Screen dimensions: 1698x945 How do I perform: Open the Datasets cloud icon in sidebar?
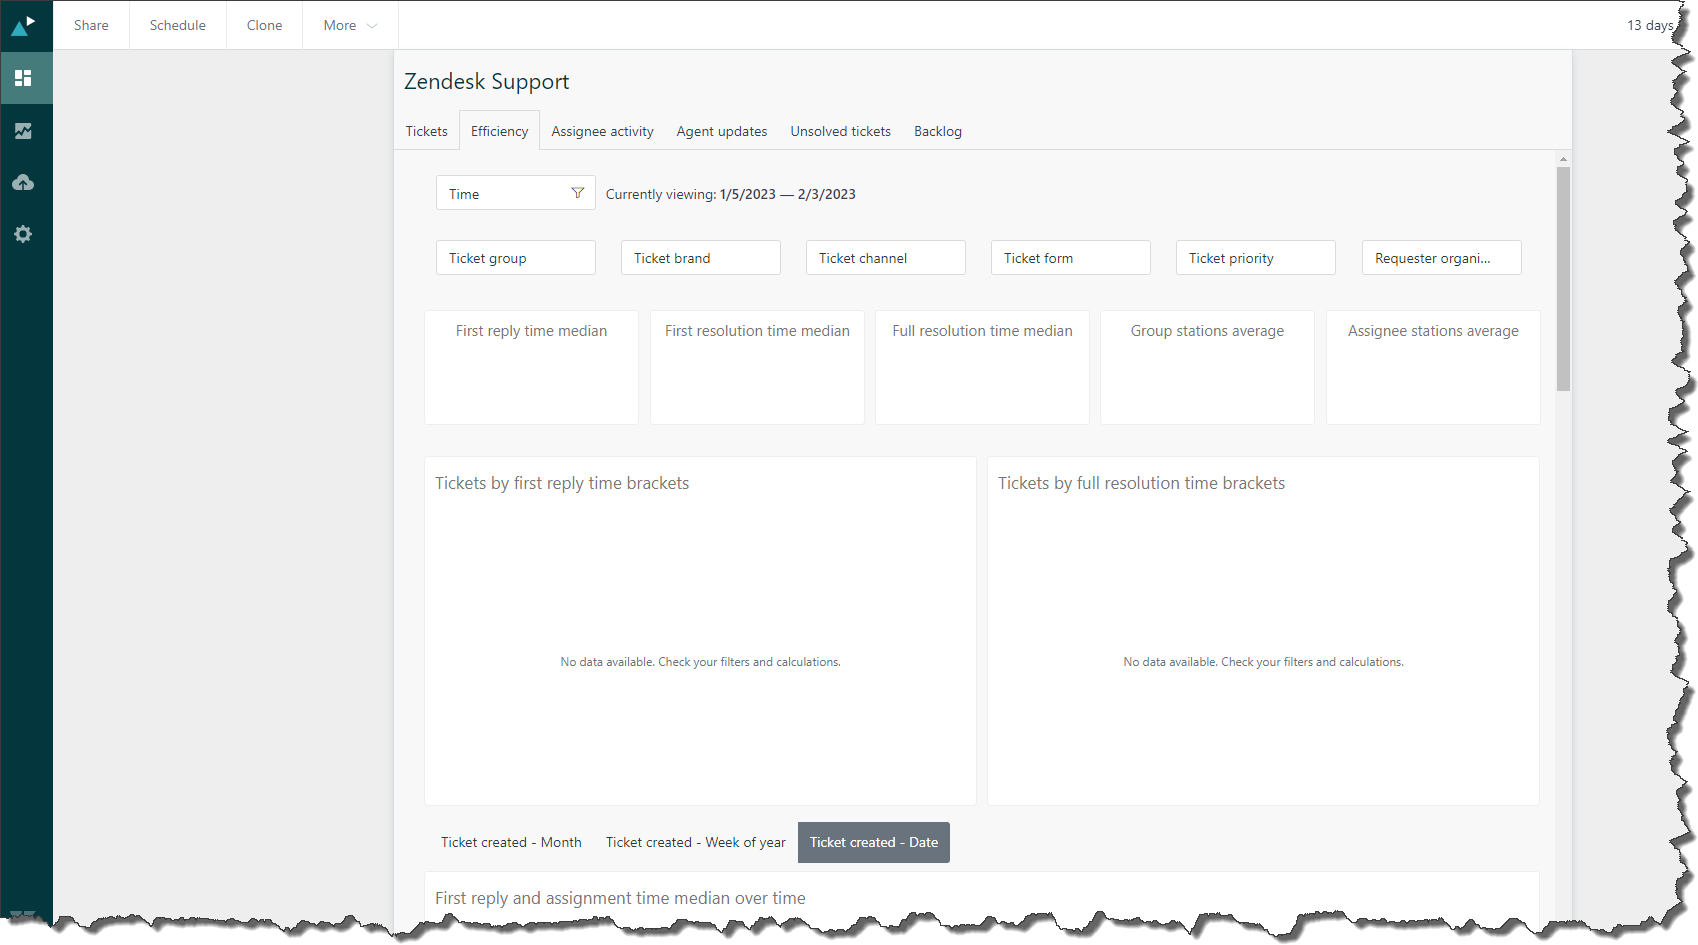coord(24,183)
